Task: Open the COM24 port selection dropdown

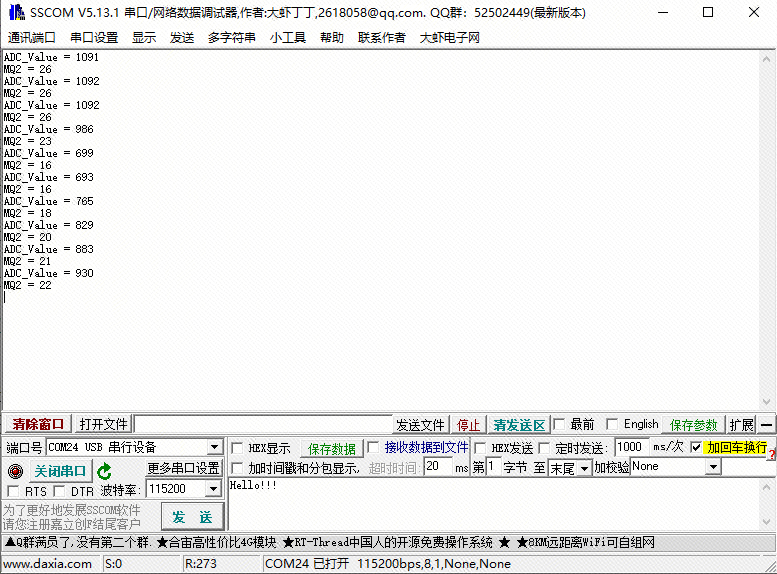Action: pyautogui.click(x=215, y=448)
